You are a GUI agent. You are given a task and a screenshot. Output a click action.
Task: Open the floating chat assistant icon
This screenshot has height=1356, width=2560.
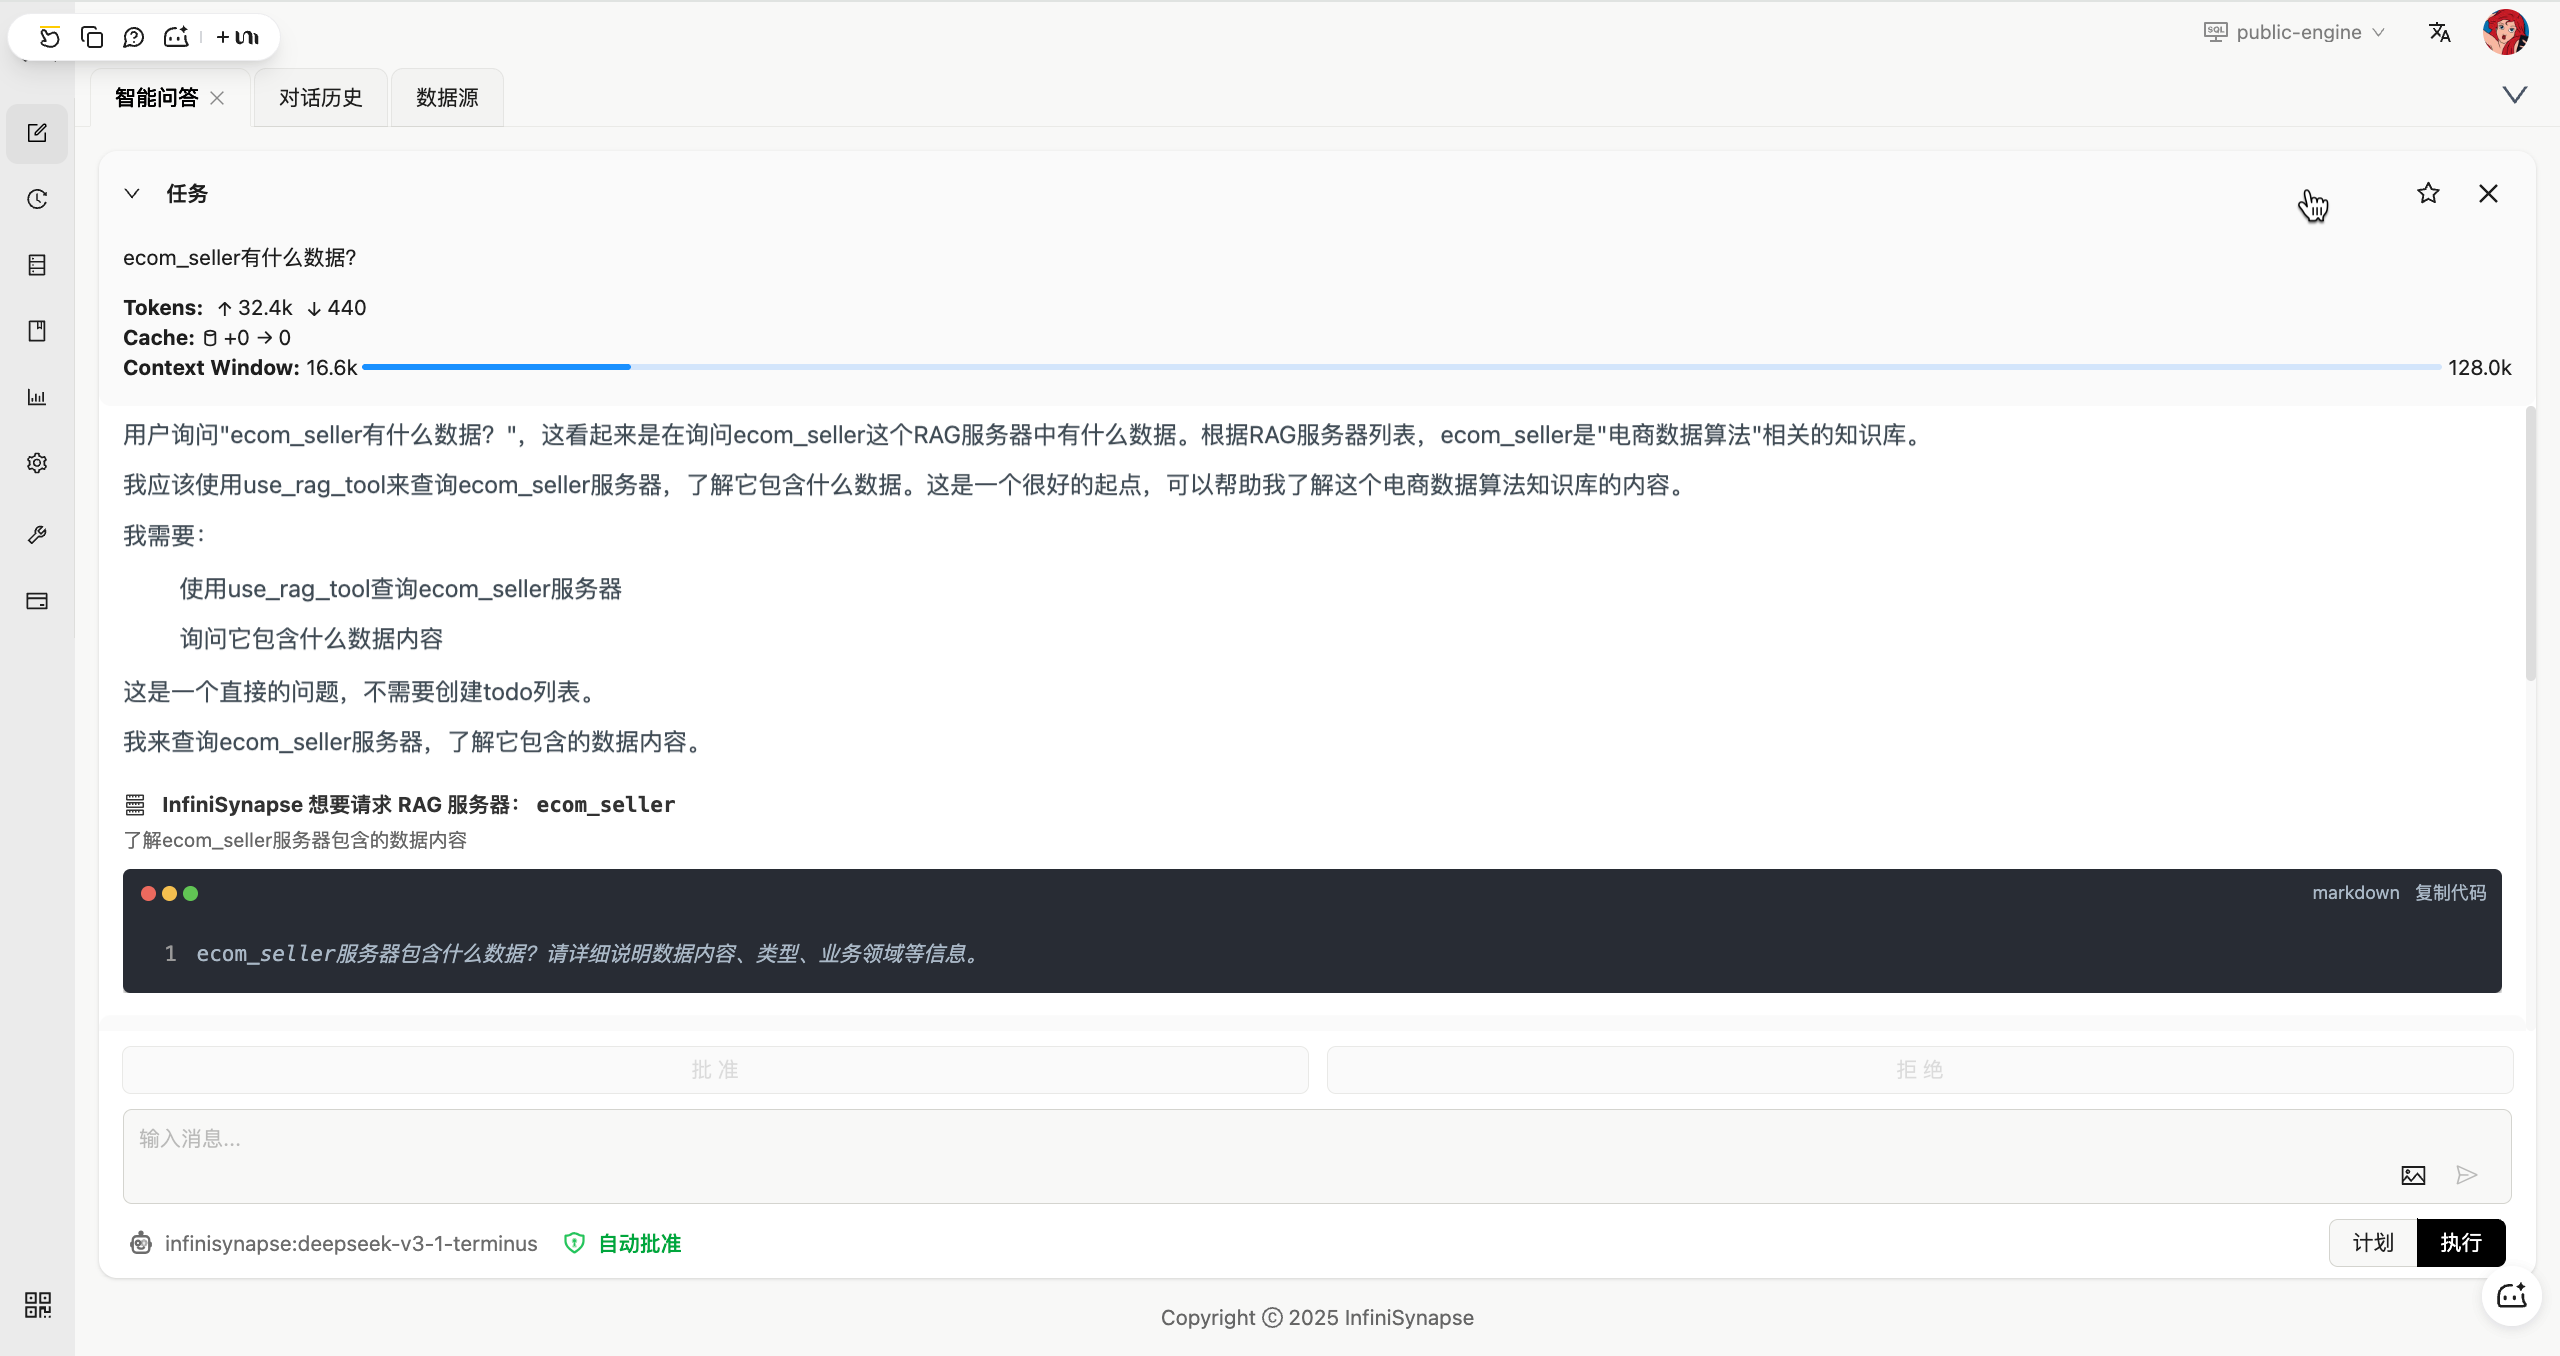[2511, 1296]
